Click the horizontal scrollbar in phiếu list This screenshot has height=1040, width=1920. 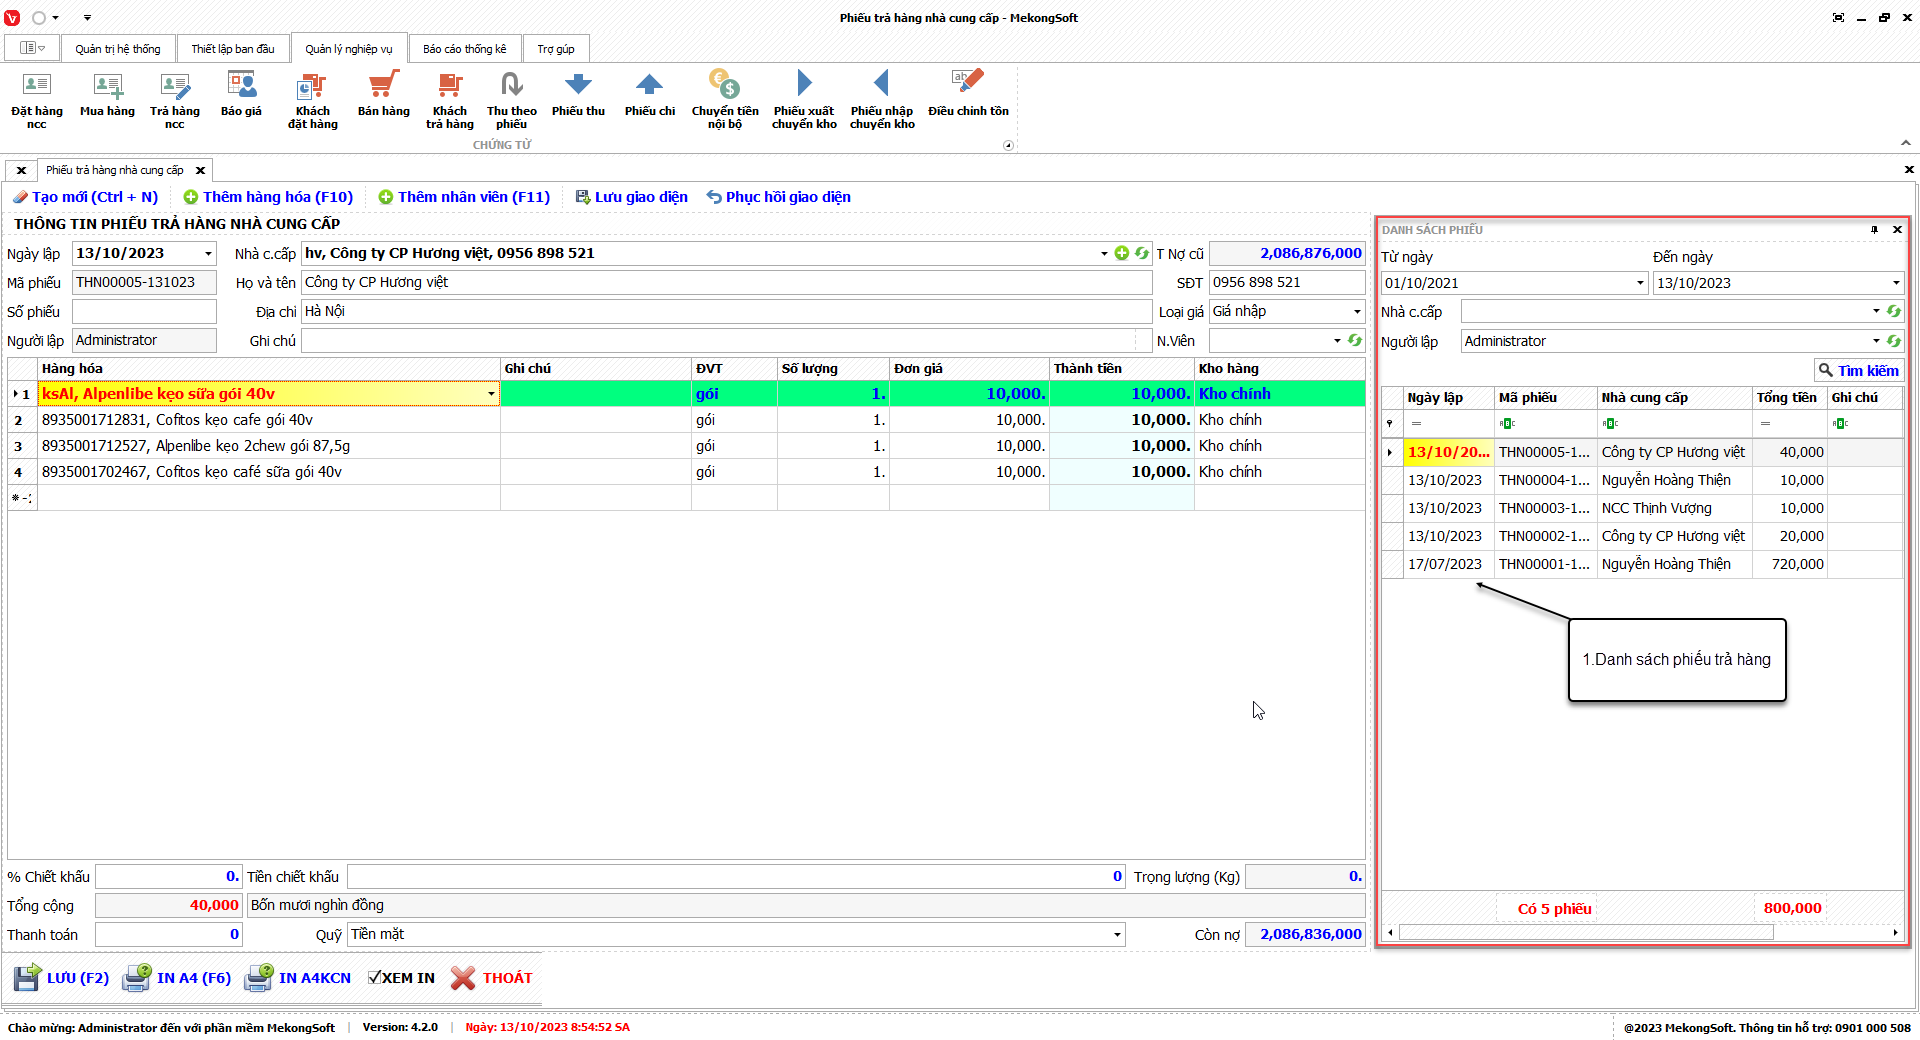pyautogui.click(x=1585, y=933)
